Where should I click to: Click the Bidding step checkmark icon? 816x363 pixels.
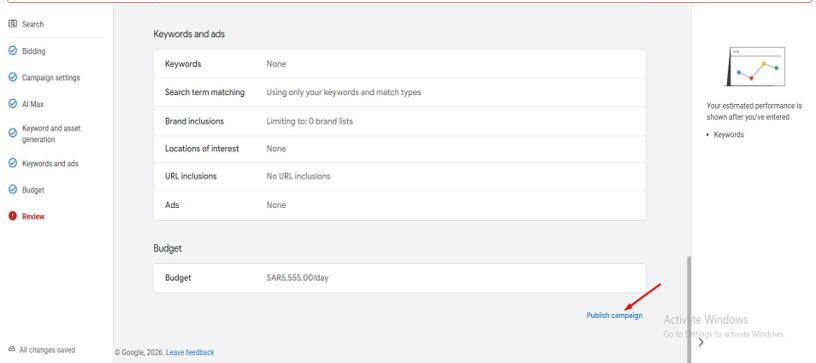pos(13,50)
